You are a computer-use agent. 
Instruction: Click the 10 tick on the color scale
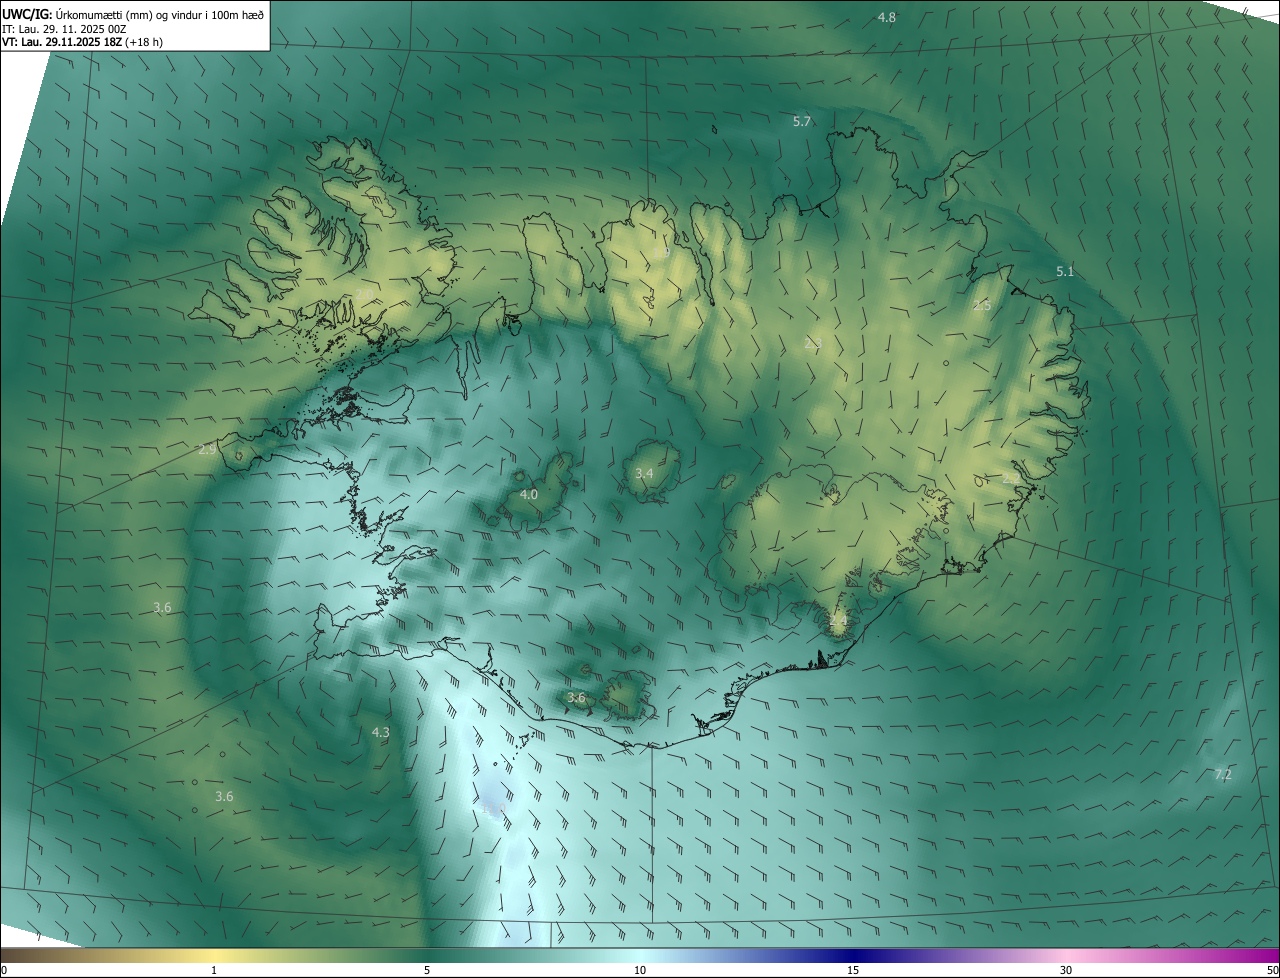tap(640, 970)
